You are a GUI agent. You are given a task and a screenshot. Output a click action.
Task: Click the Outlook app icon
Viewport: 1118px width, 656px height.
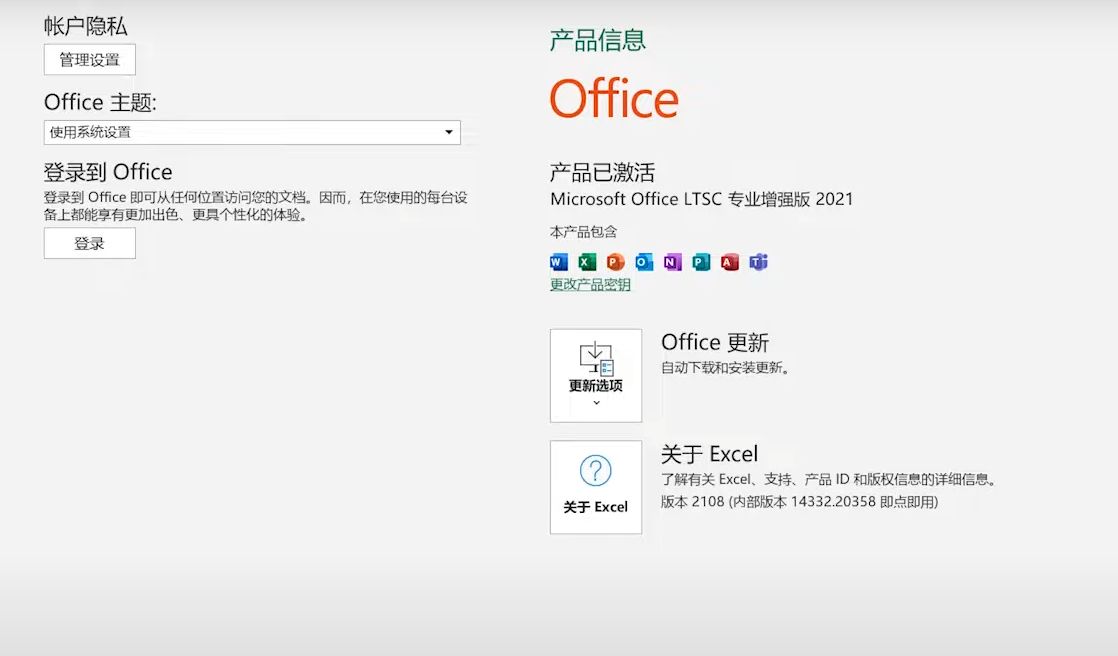[x=645, y=262]
